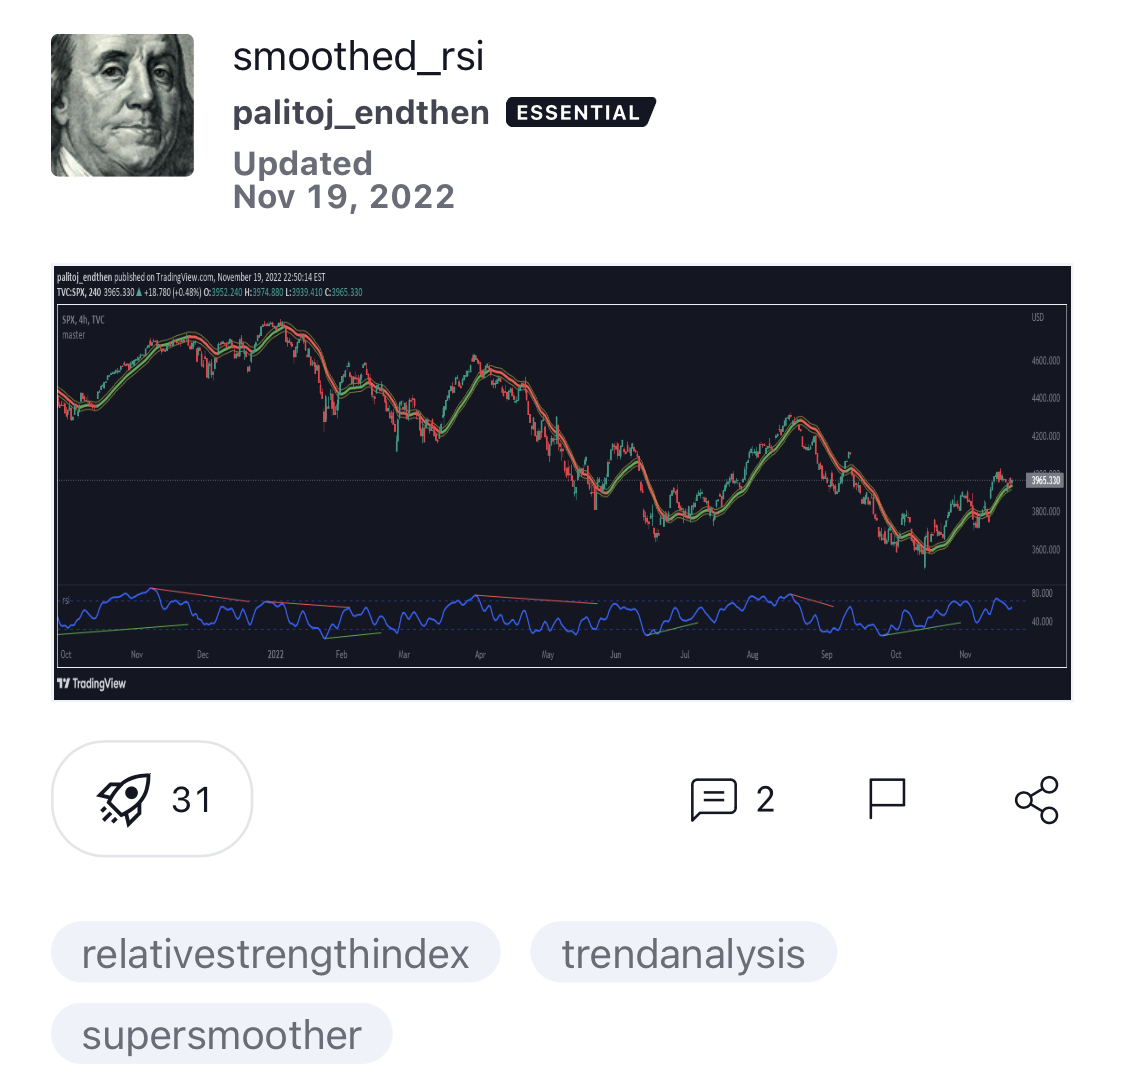Image resolution: width=1125 pixels, height=1085 pixels.
Task: Click the boost count 31
Action: pos(191,799)
